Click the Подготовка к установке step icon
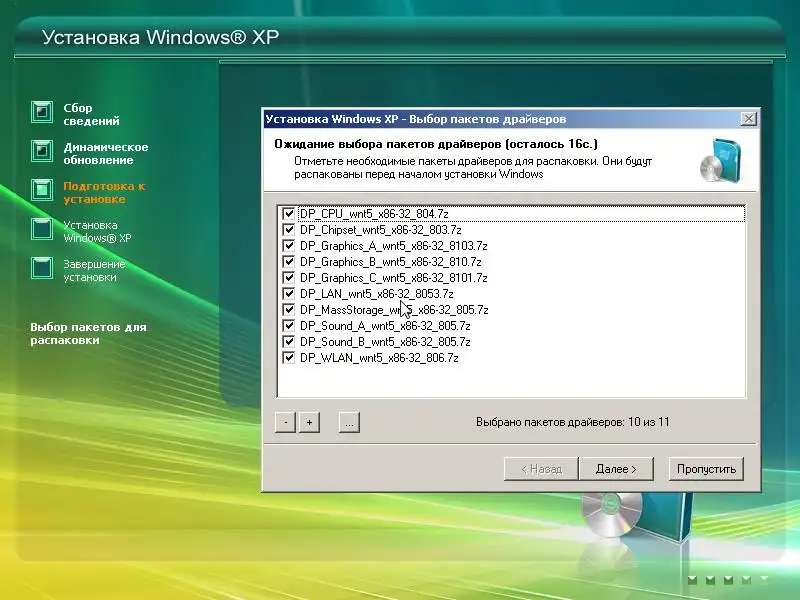The width and height of the screenshot is (800, 600). [42, 190]
